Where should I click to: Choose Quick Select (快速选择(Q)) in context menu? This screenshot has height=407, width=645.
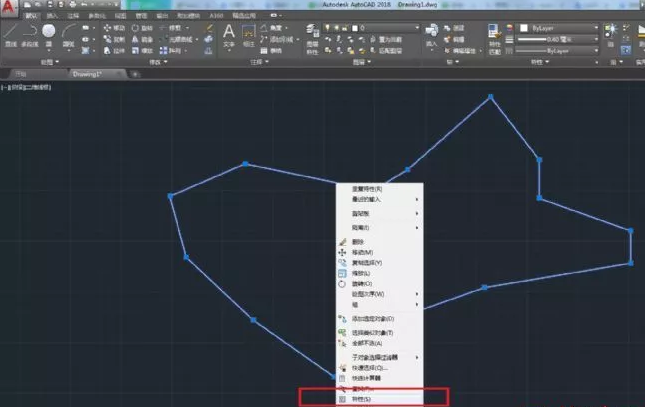click(380, 367)
